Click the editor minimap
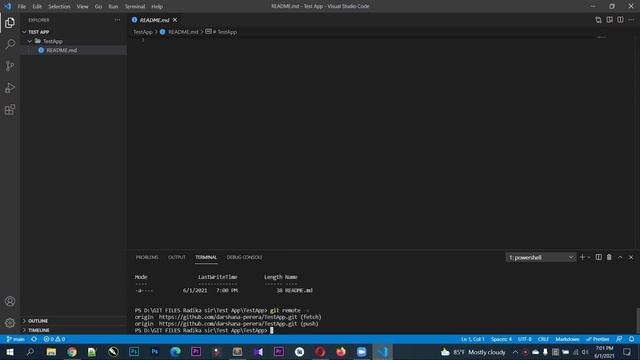The width and height of the screenshot is (640, 360). 602,38
